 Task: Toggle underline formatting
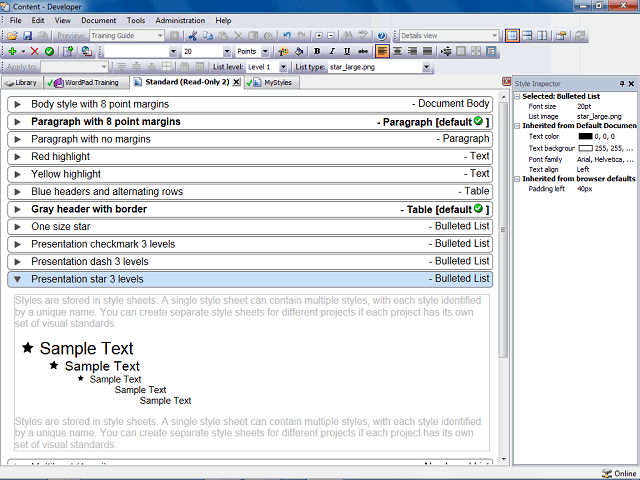pos(347,51)
